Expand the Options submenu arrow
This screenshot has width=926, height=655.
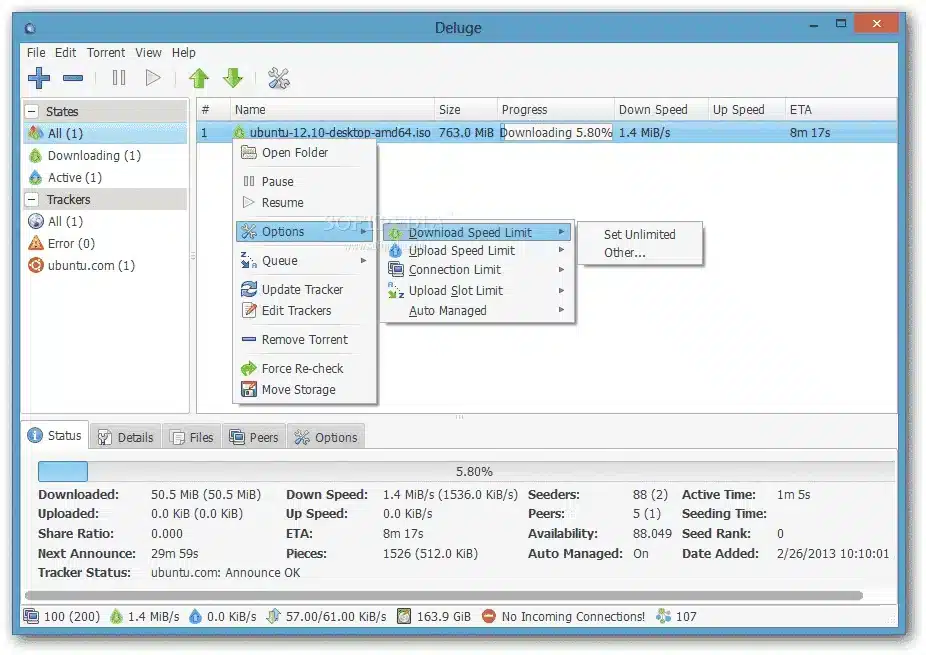click(364, 232)
